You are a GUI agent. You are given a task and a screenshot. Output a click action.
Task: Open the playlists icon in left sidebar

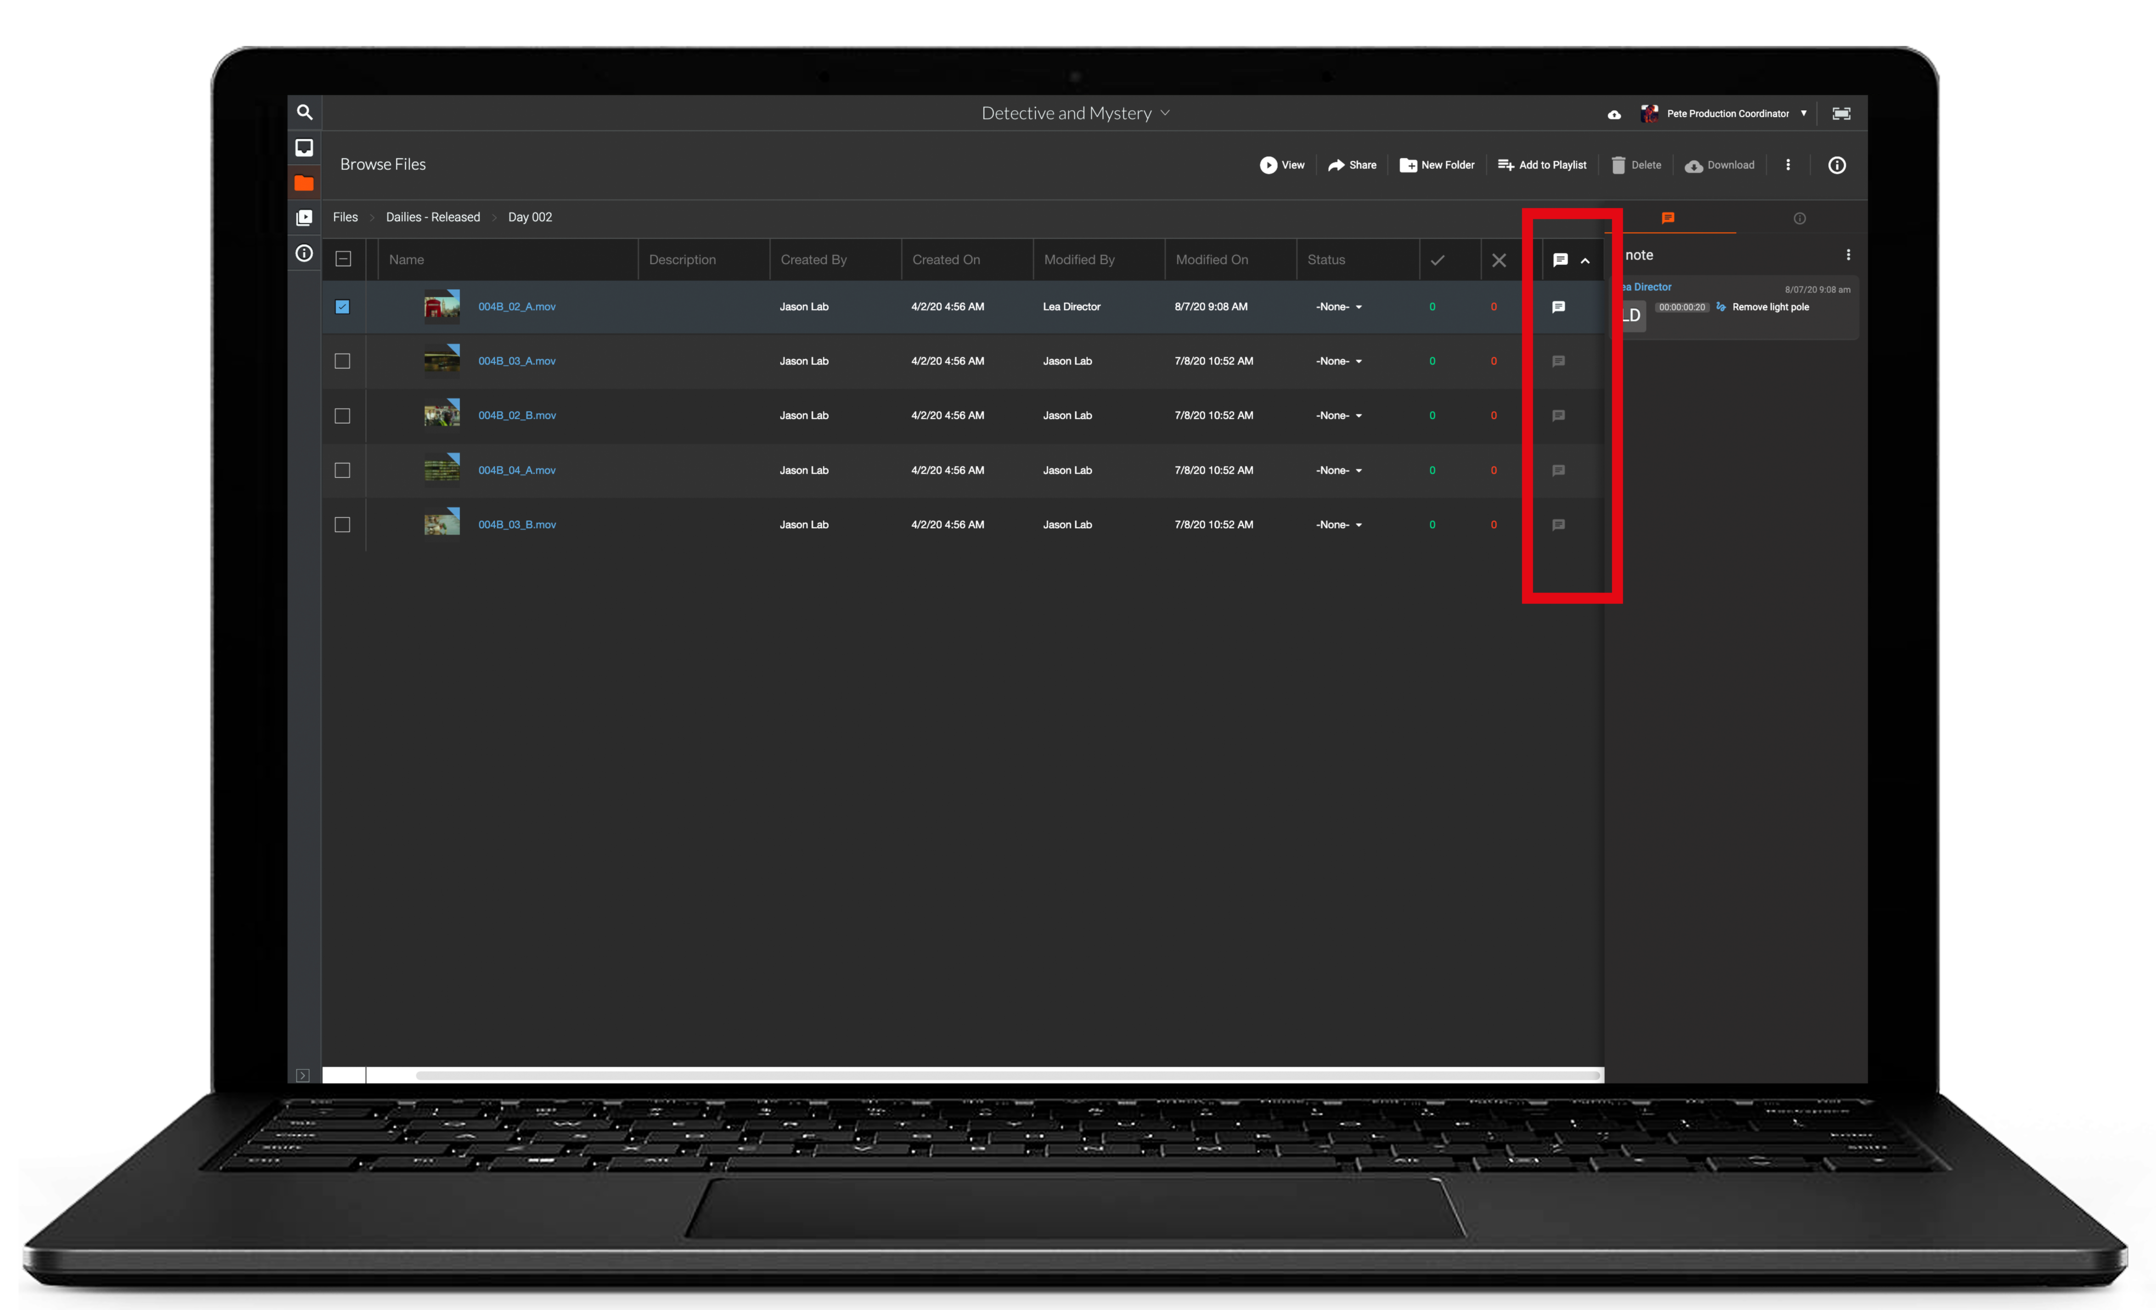click(304, 218)
